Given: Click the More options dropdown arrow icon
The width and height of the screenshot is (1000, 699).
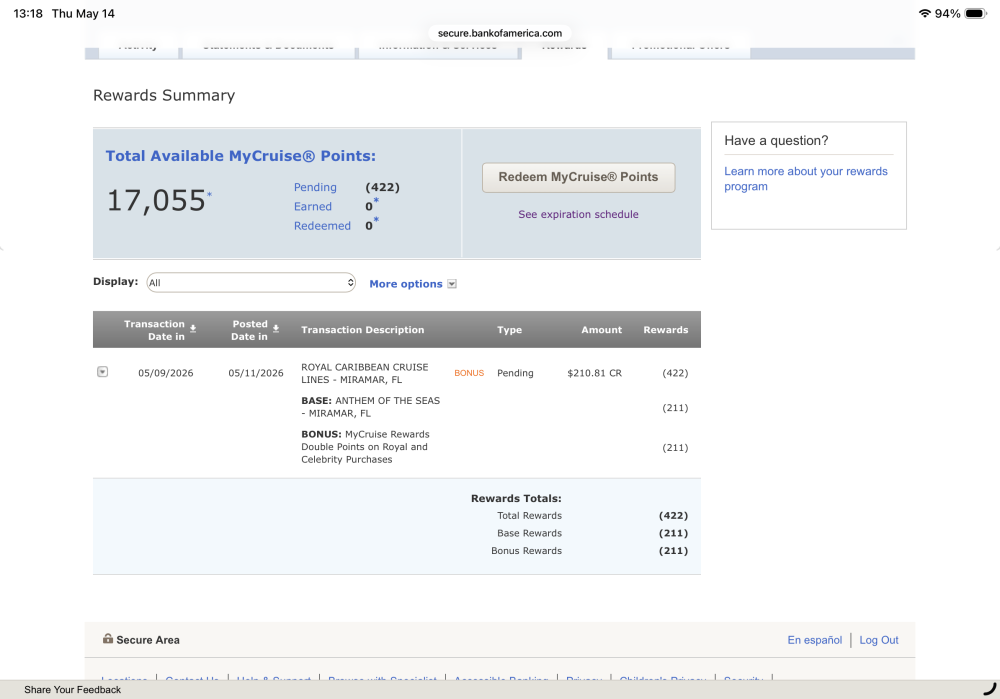Looking at the screenshot, I should point(452,284).
